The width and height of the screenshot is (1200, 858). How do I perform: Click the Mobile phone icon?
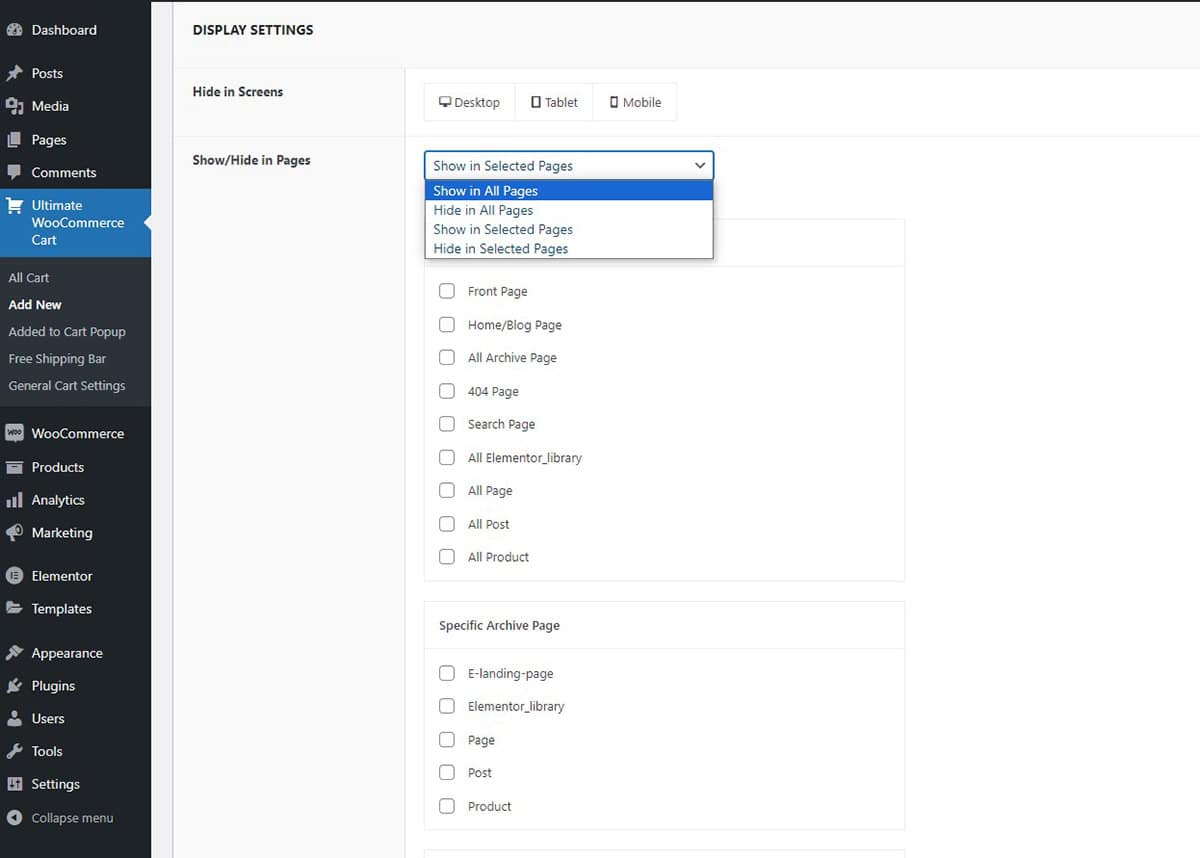[614, 102]
